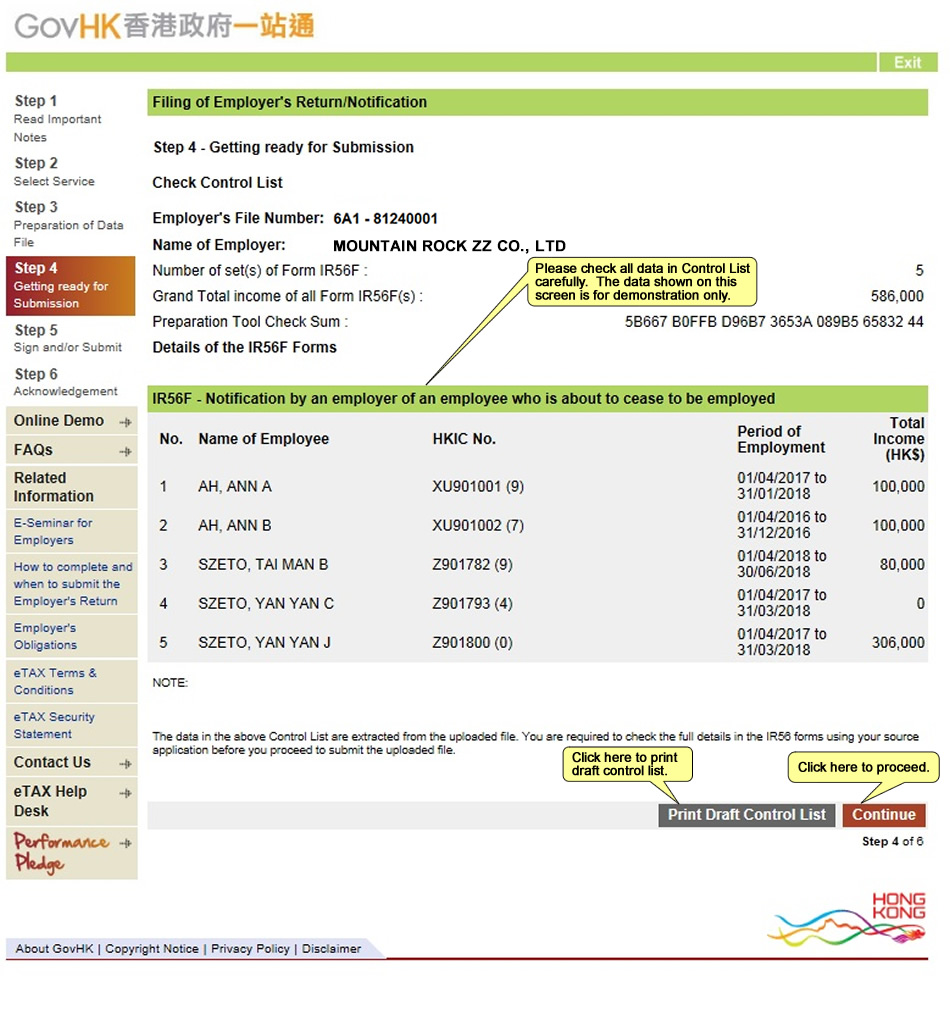
Task: Click the HKIC No. column header
Action: click(x=464, y=439)
